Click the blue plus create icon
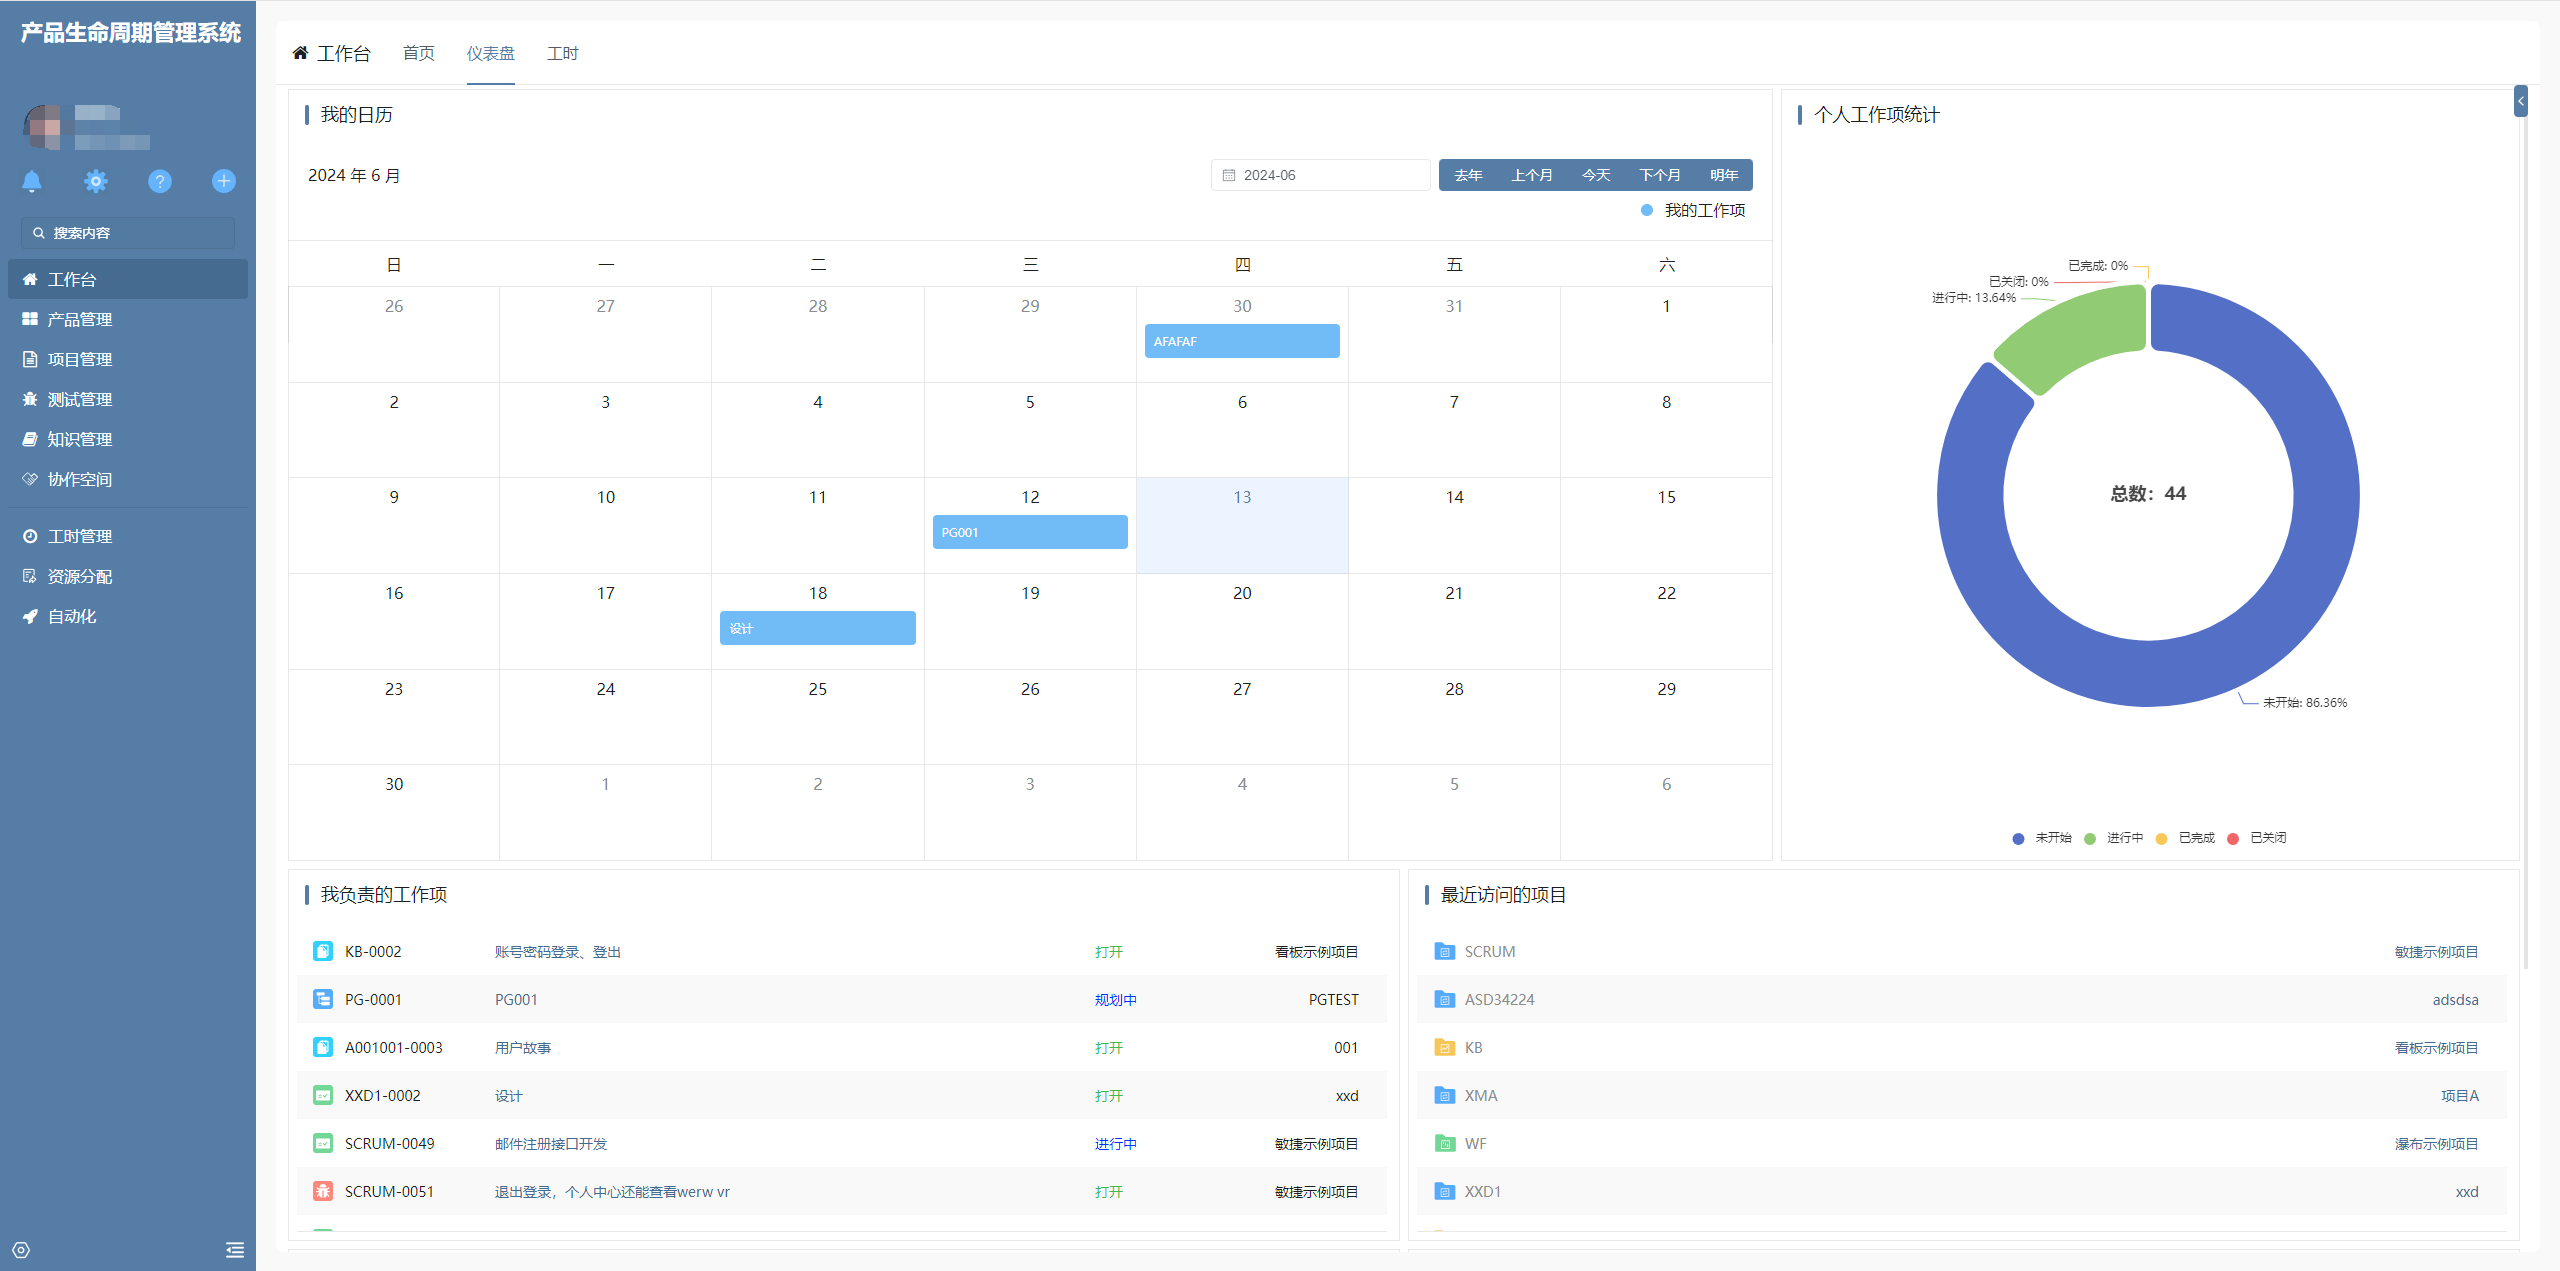Viewport: 2560px width, 1271px height. pyautogui.click(x=224, y=181)
